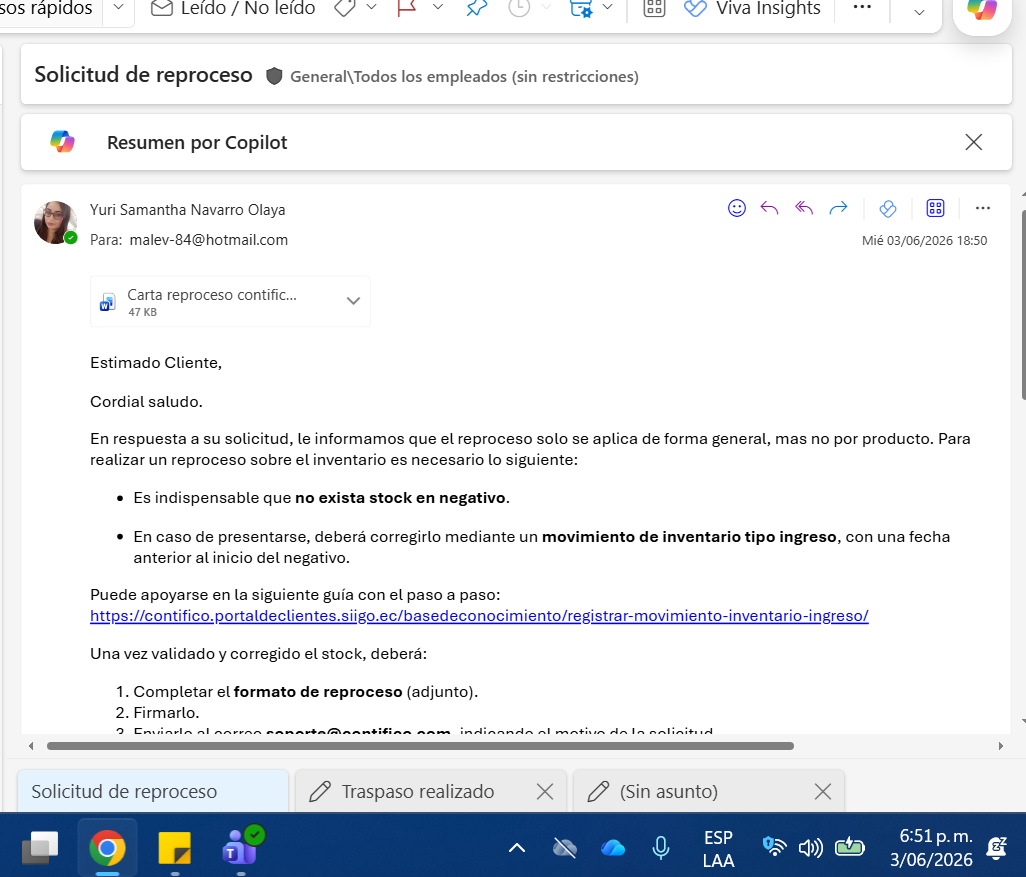Open notifications bell in taskbar

click(997, 848)
